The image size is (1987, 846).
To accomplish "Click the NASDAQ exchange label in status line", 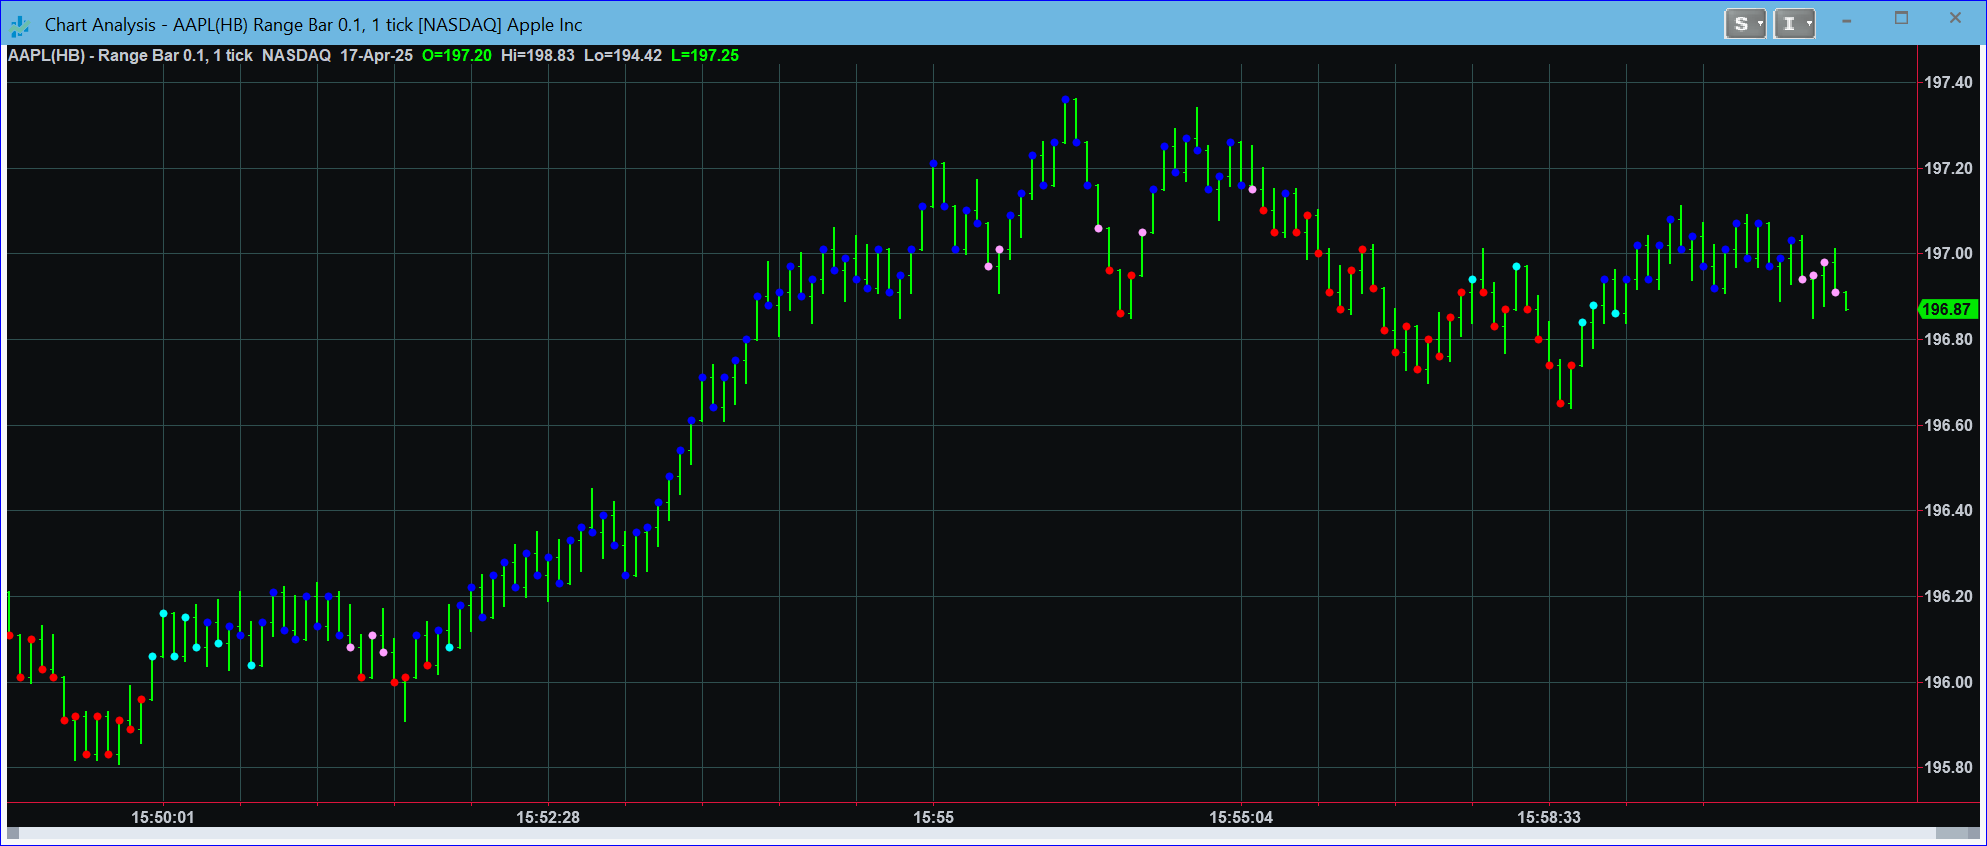I will [296, 56].
